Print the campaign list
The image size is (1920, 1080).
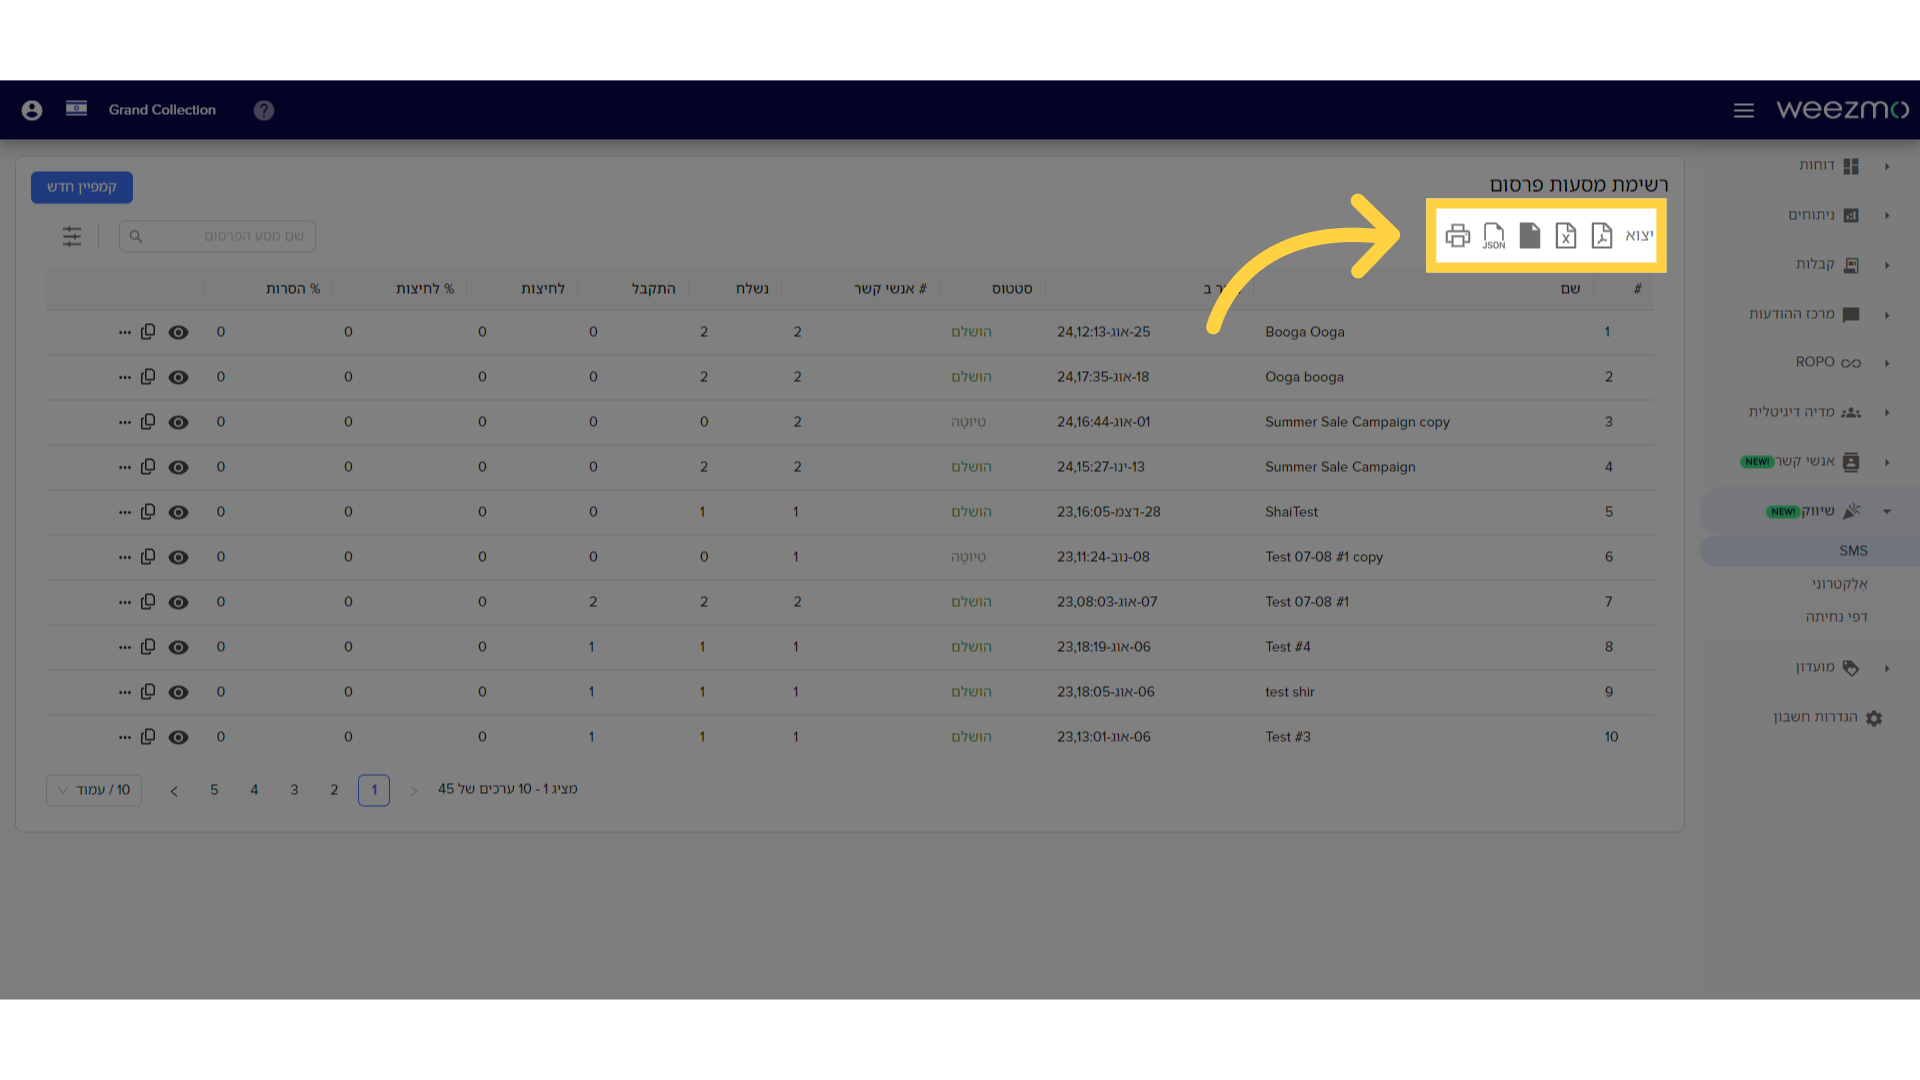(x=1458, y=236)
